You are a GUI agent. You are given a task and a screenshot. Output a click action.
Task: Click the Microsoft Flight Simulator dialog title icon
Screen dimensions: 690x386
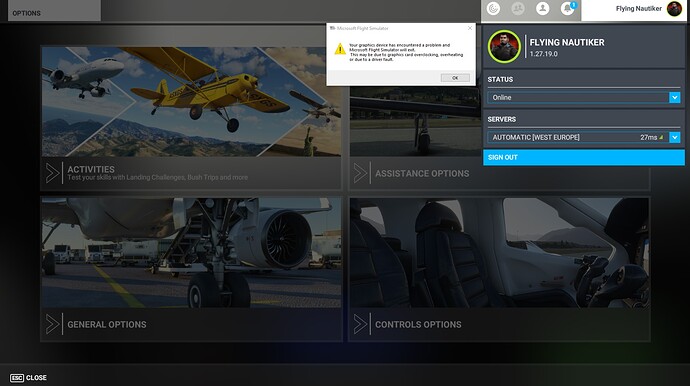(333, 28)
